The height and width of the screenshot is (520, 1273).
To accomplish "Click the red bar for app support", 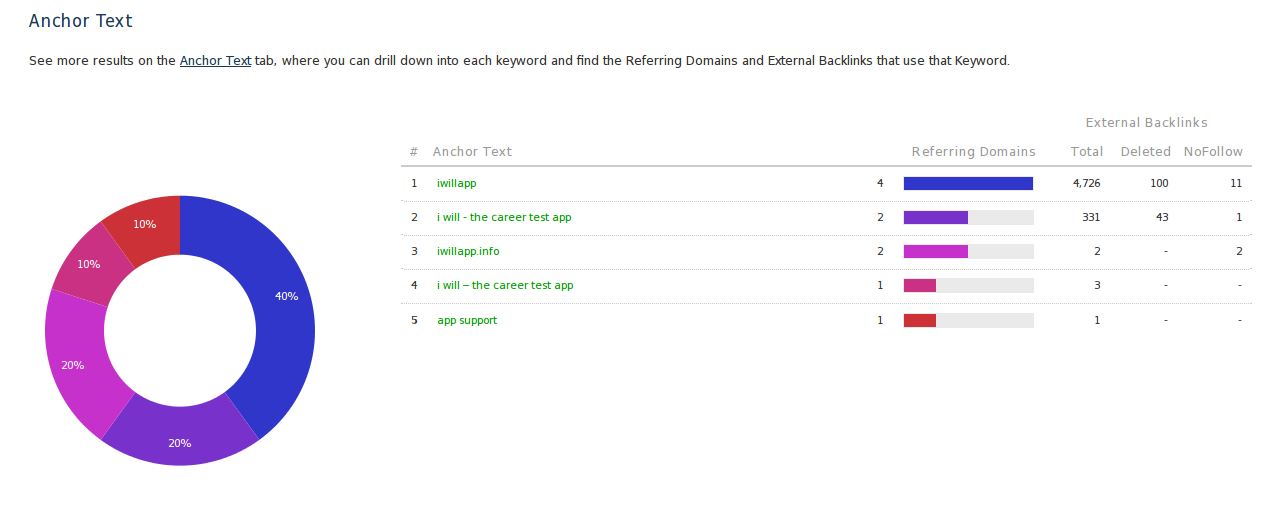I will click(919, 321).
